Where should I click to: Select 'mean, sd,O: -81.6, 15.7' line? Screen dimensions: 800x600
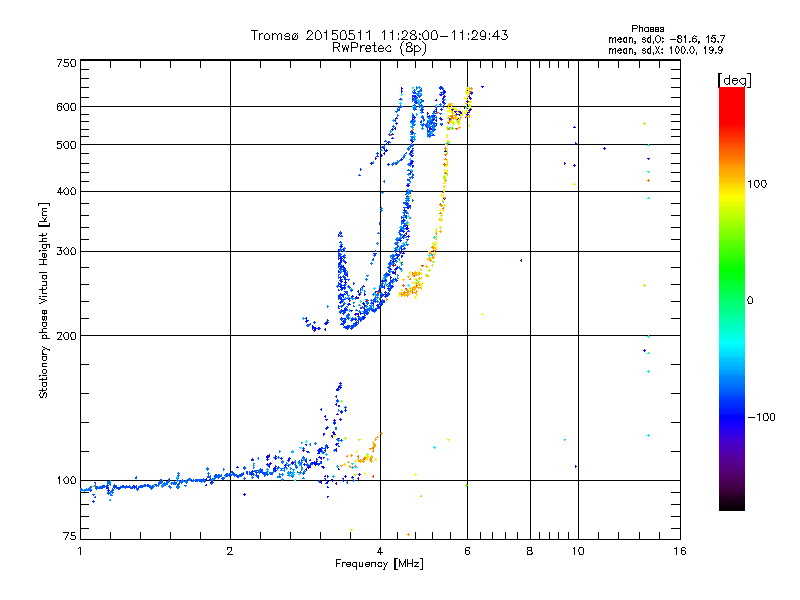tap(666, 39)
